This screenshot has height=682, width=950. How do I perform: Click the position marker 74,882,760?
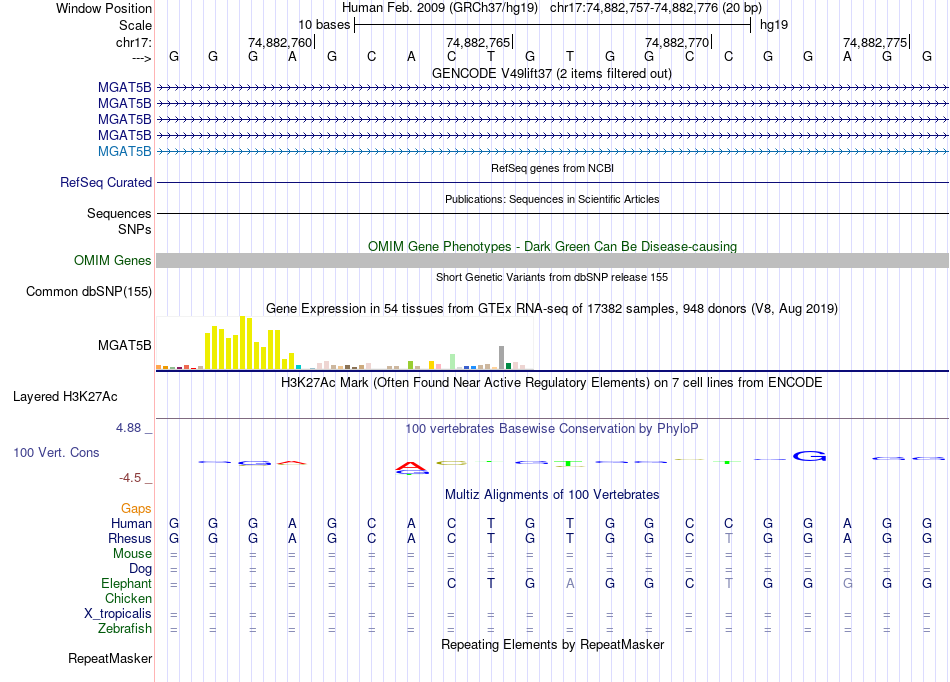point(280,42)
